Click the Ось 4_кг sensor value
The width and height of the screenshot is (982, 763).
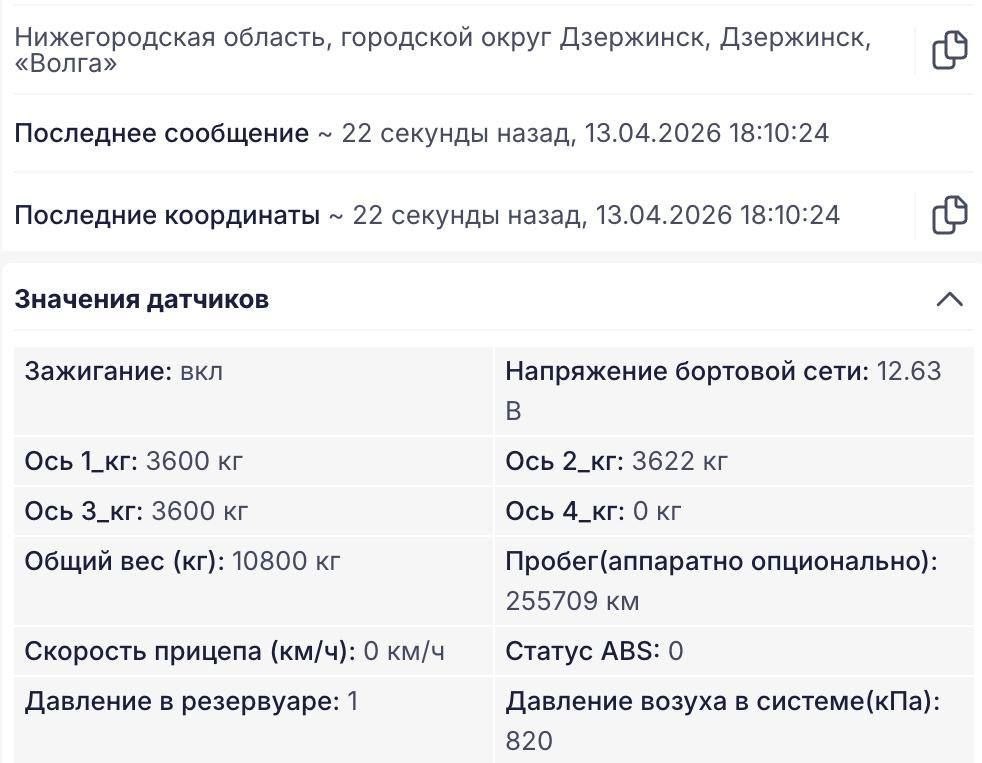coord(657,511)
